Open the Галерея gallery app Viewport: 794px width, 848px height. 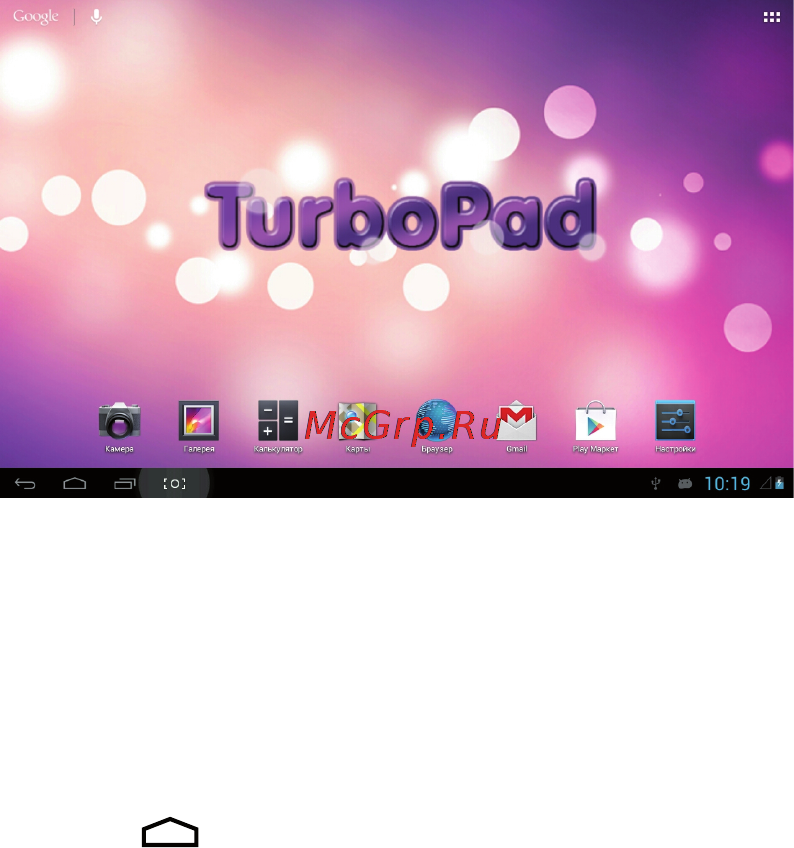point(199,426)
